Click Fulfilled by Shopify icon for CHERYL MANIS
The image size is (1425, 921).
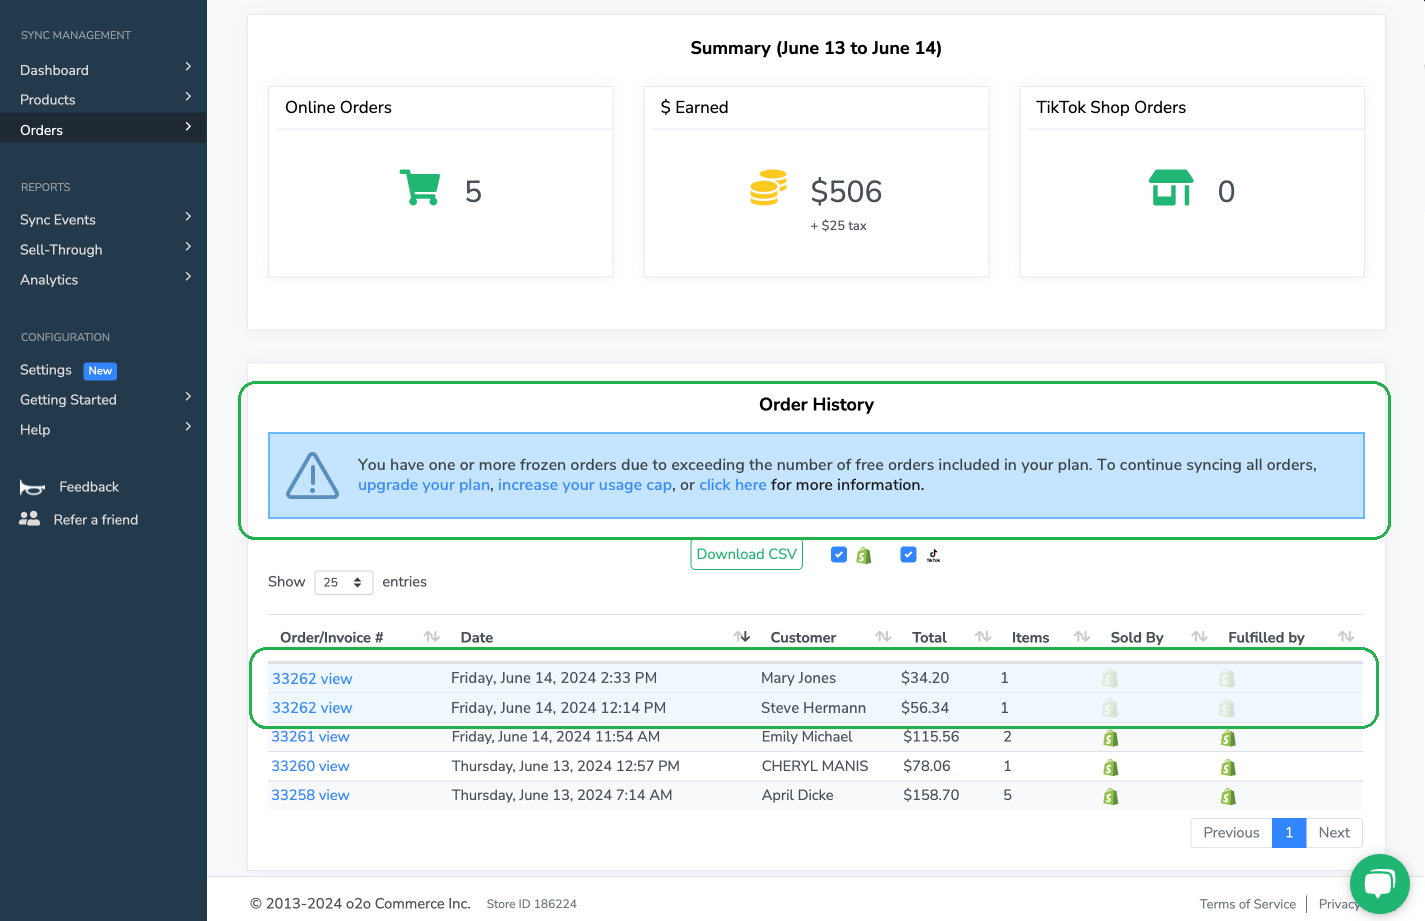pyautogui.click(x=1228, y=767)
